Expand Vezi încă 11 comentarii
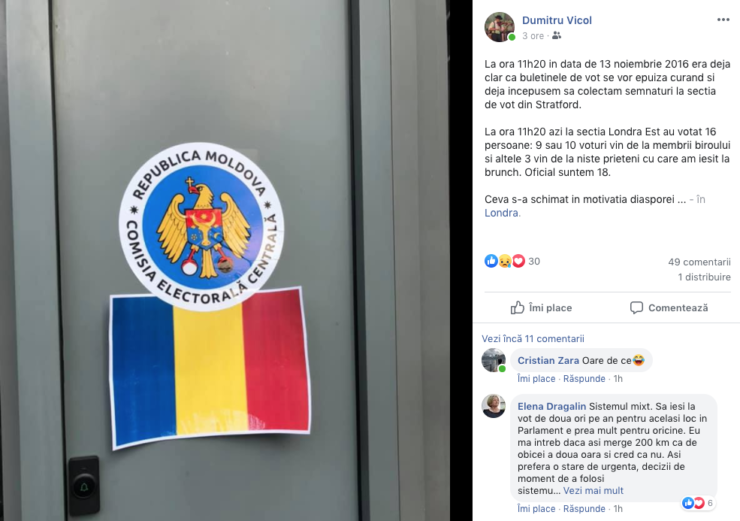This screenshot has height=521, width=740. tap(533, 338)
